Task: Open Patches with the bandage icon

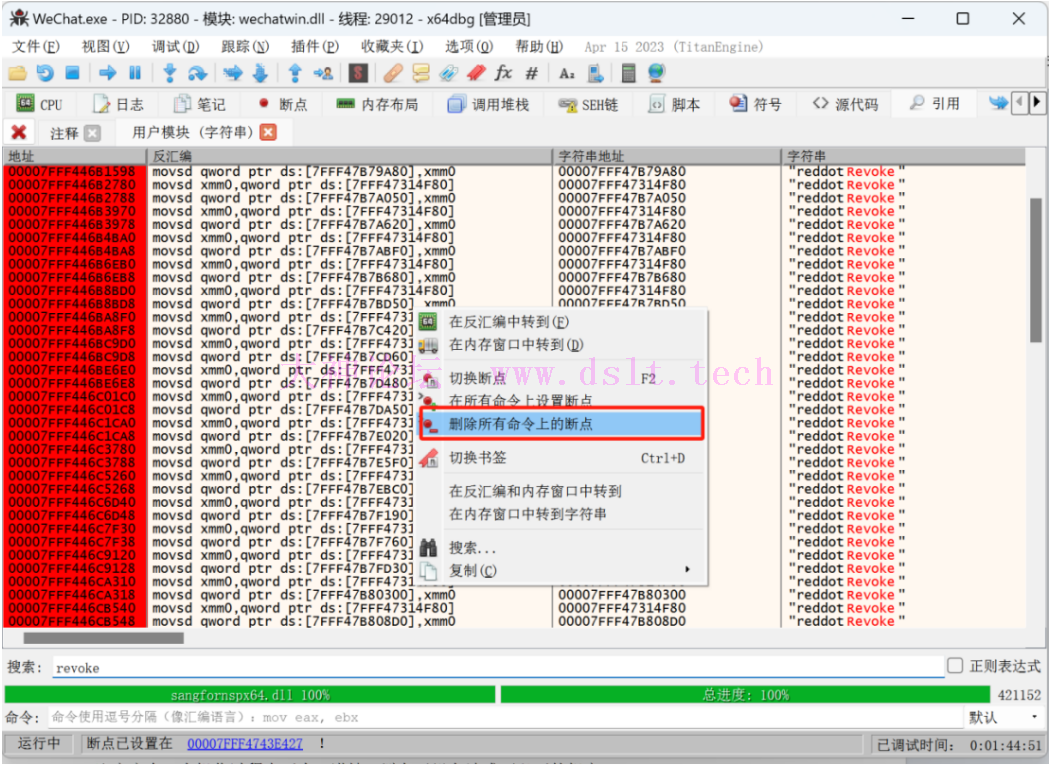Action: pos(393,73)
